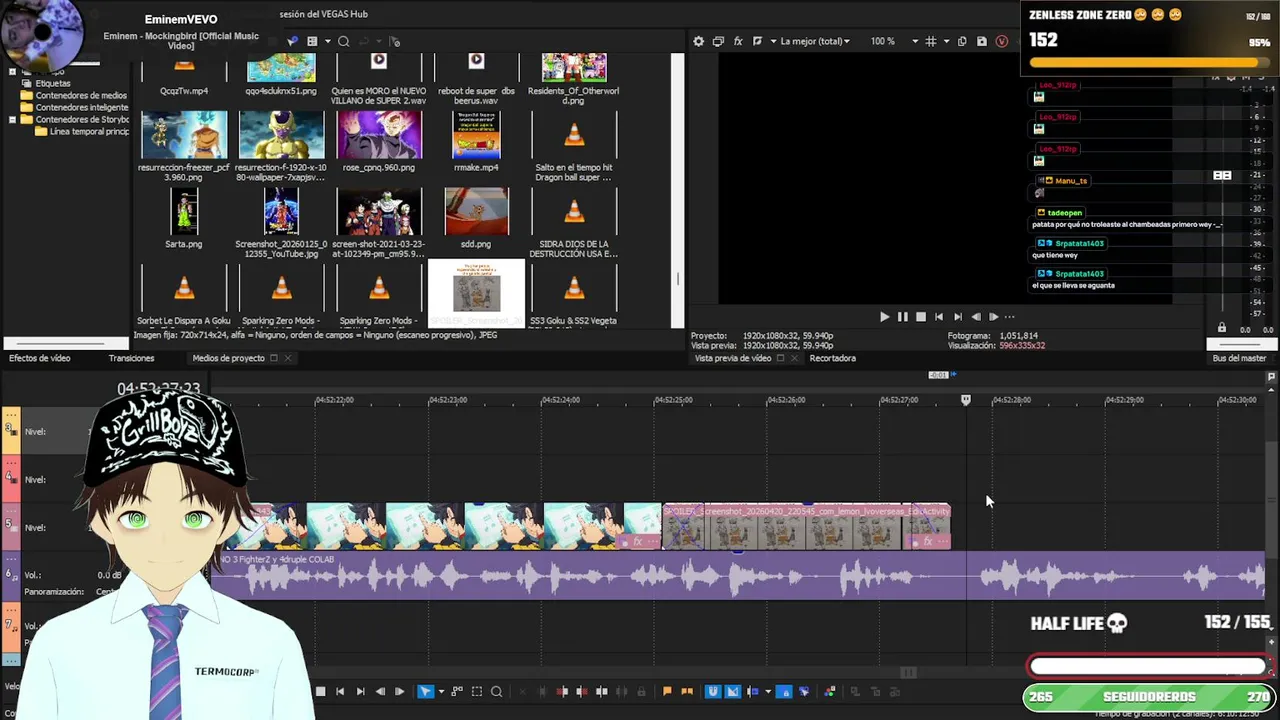Switch to Recortadora tab
Image resolution: width=1280 pixels, height=720 pixels.
coord(832,358)
